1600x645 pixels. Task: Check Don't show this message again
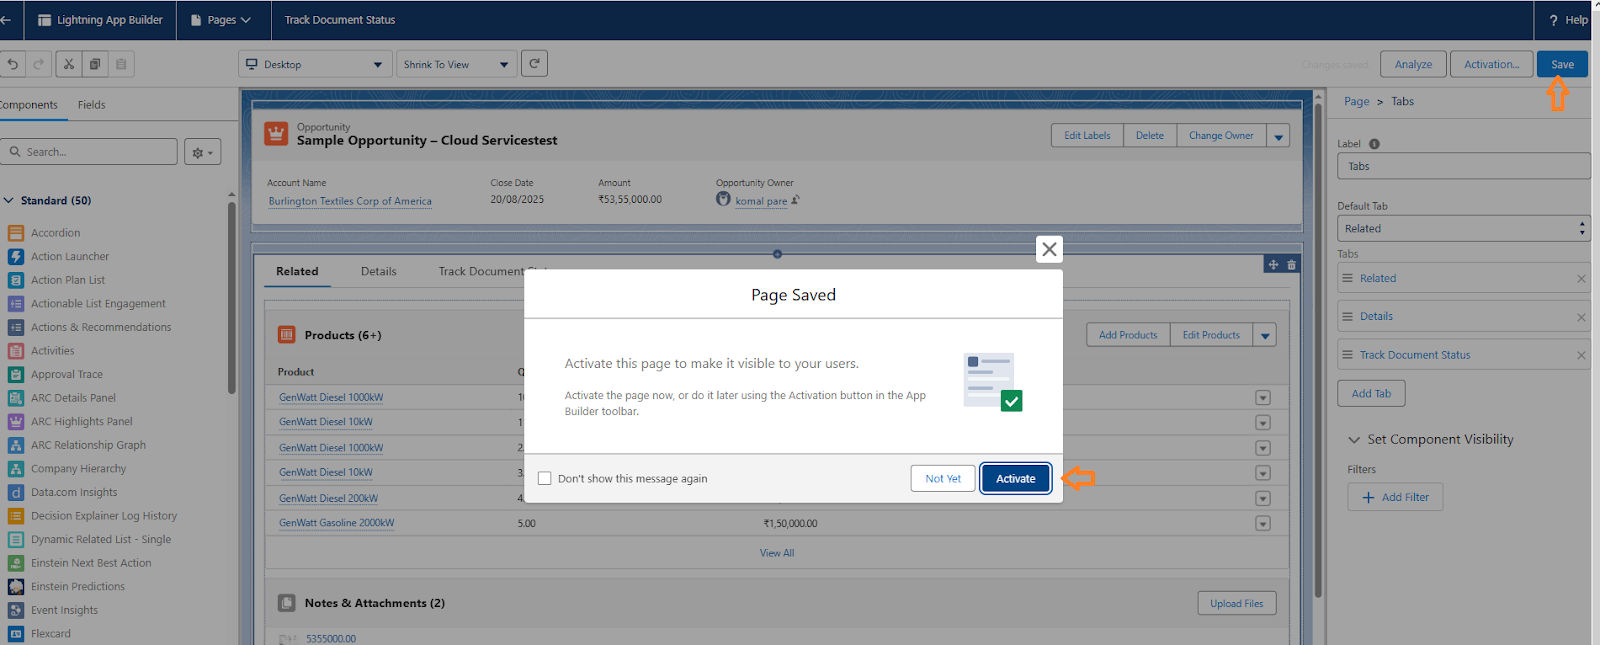(x=545, y=479)
